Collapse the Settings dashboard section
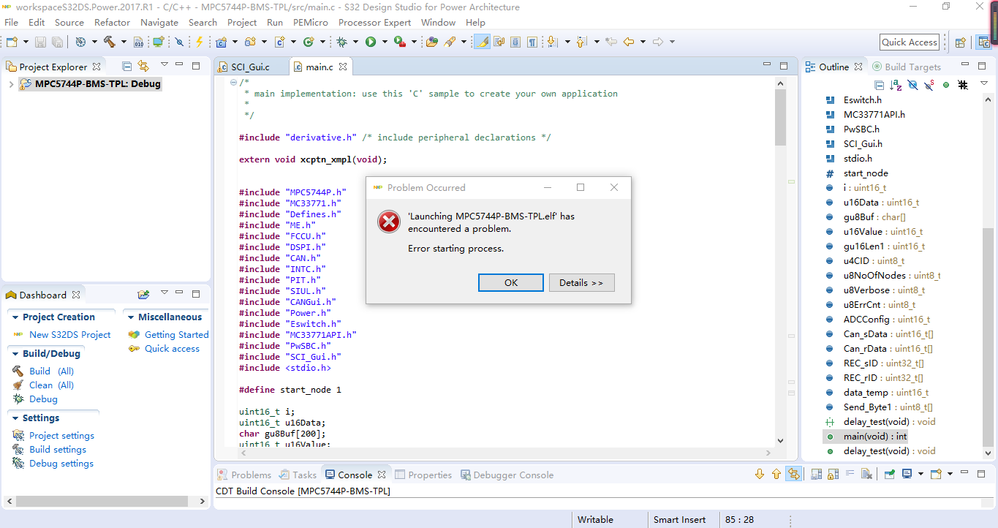The height and width of the screenshot is (528, 998). tap(14, 418)
